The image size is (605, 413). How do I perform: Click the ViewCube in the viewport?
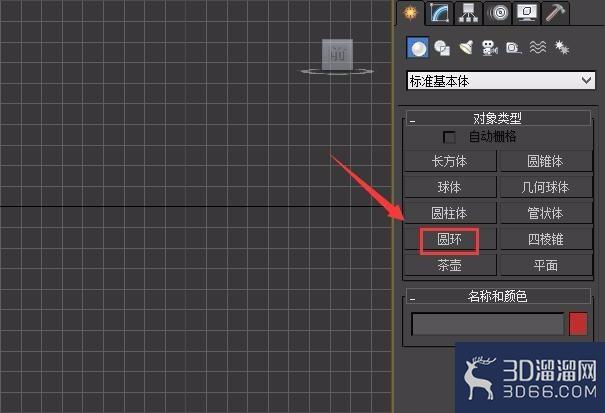click(x=337, y=56)
